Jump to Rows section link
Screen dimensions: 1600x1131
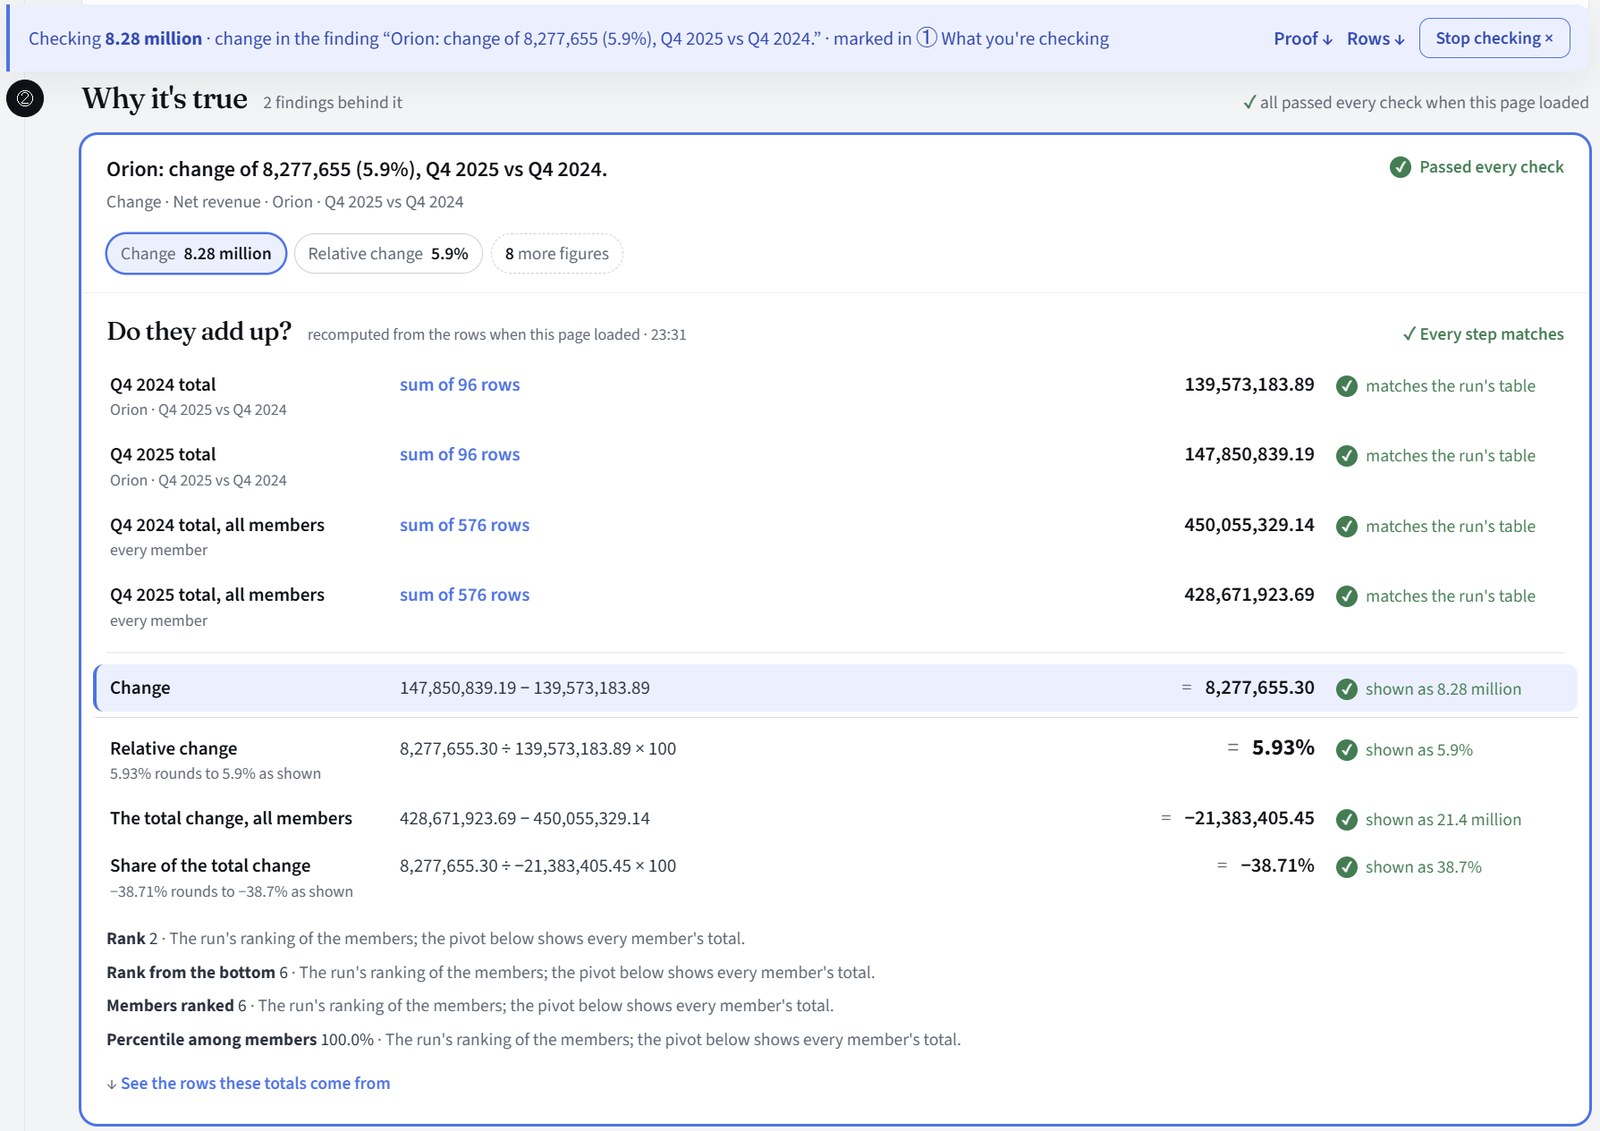[1375, 38]
